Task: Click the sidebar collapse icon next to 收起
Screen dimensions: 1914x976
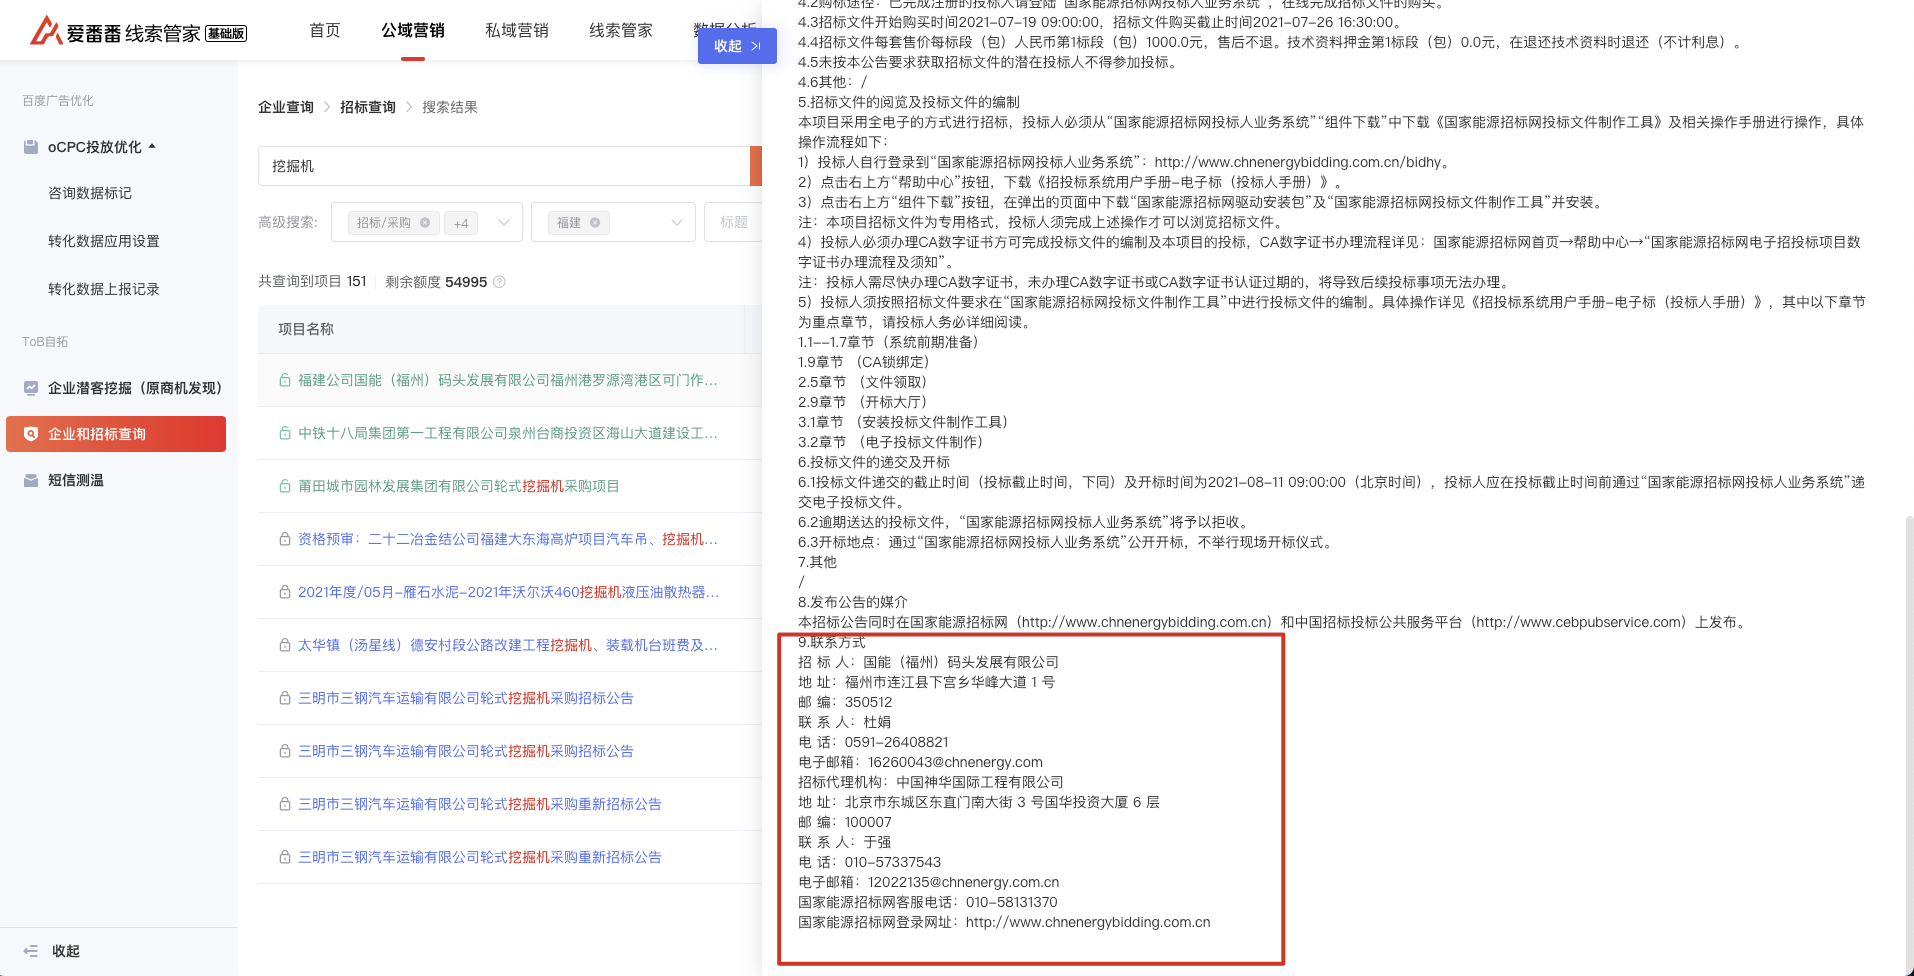Action: (31, 951)
